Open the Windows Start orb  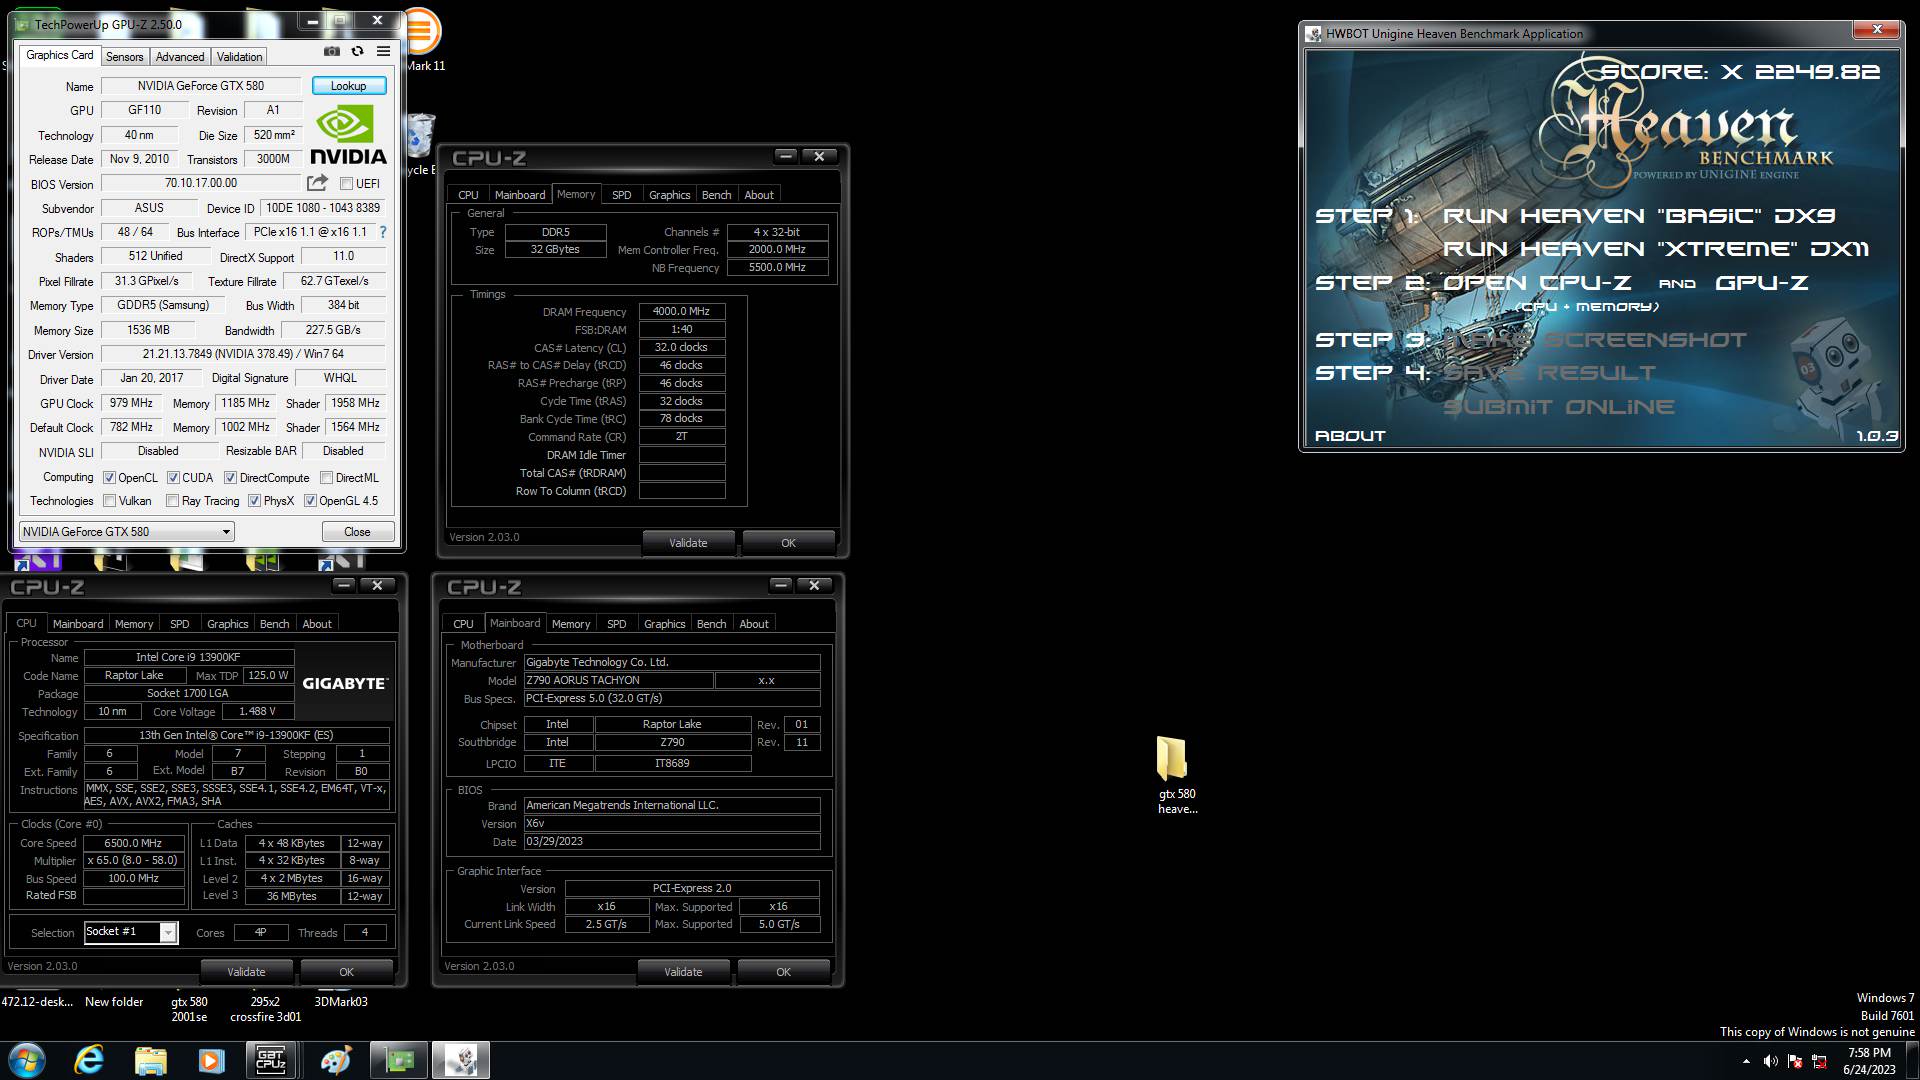[x=26, y=1060]
